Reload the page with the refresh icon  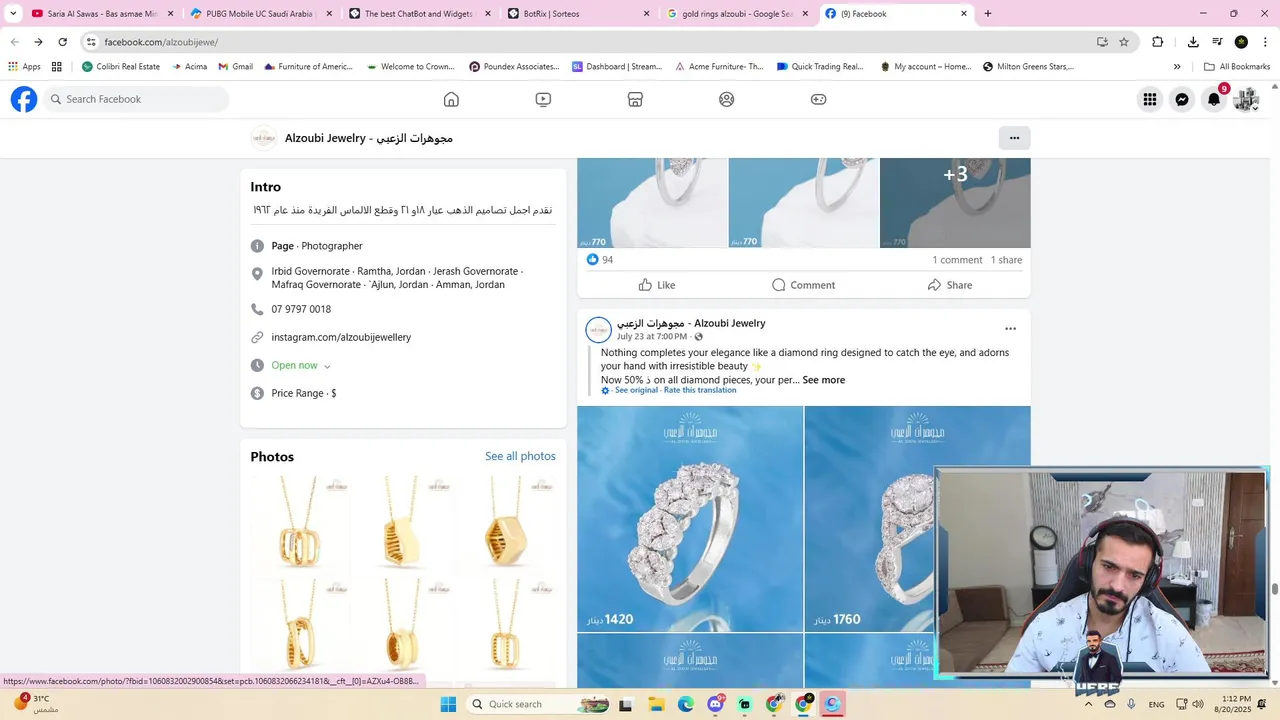pos(62,42)
